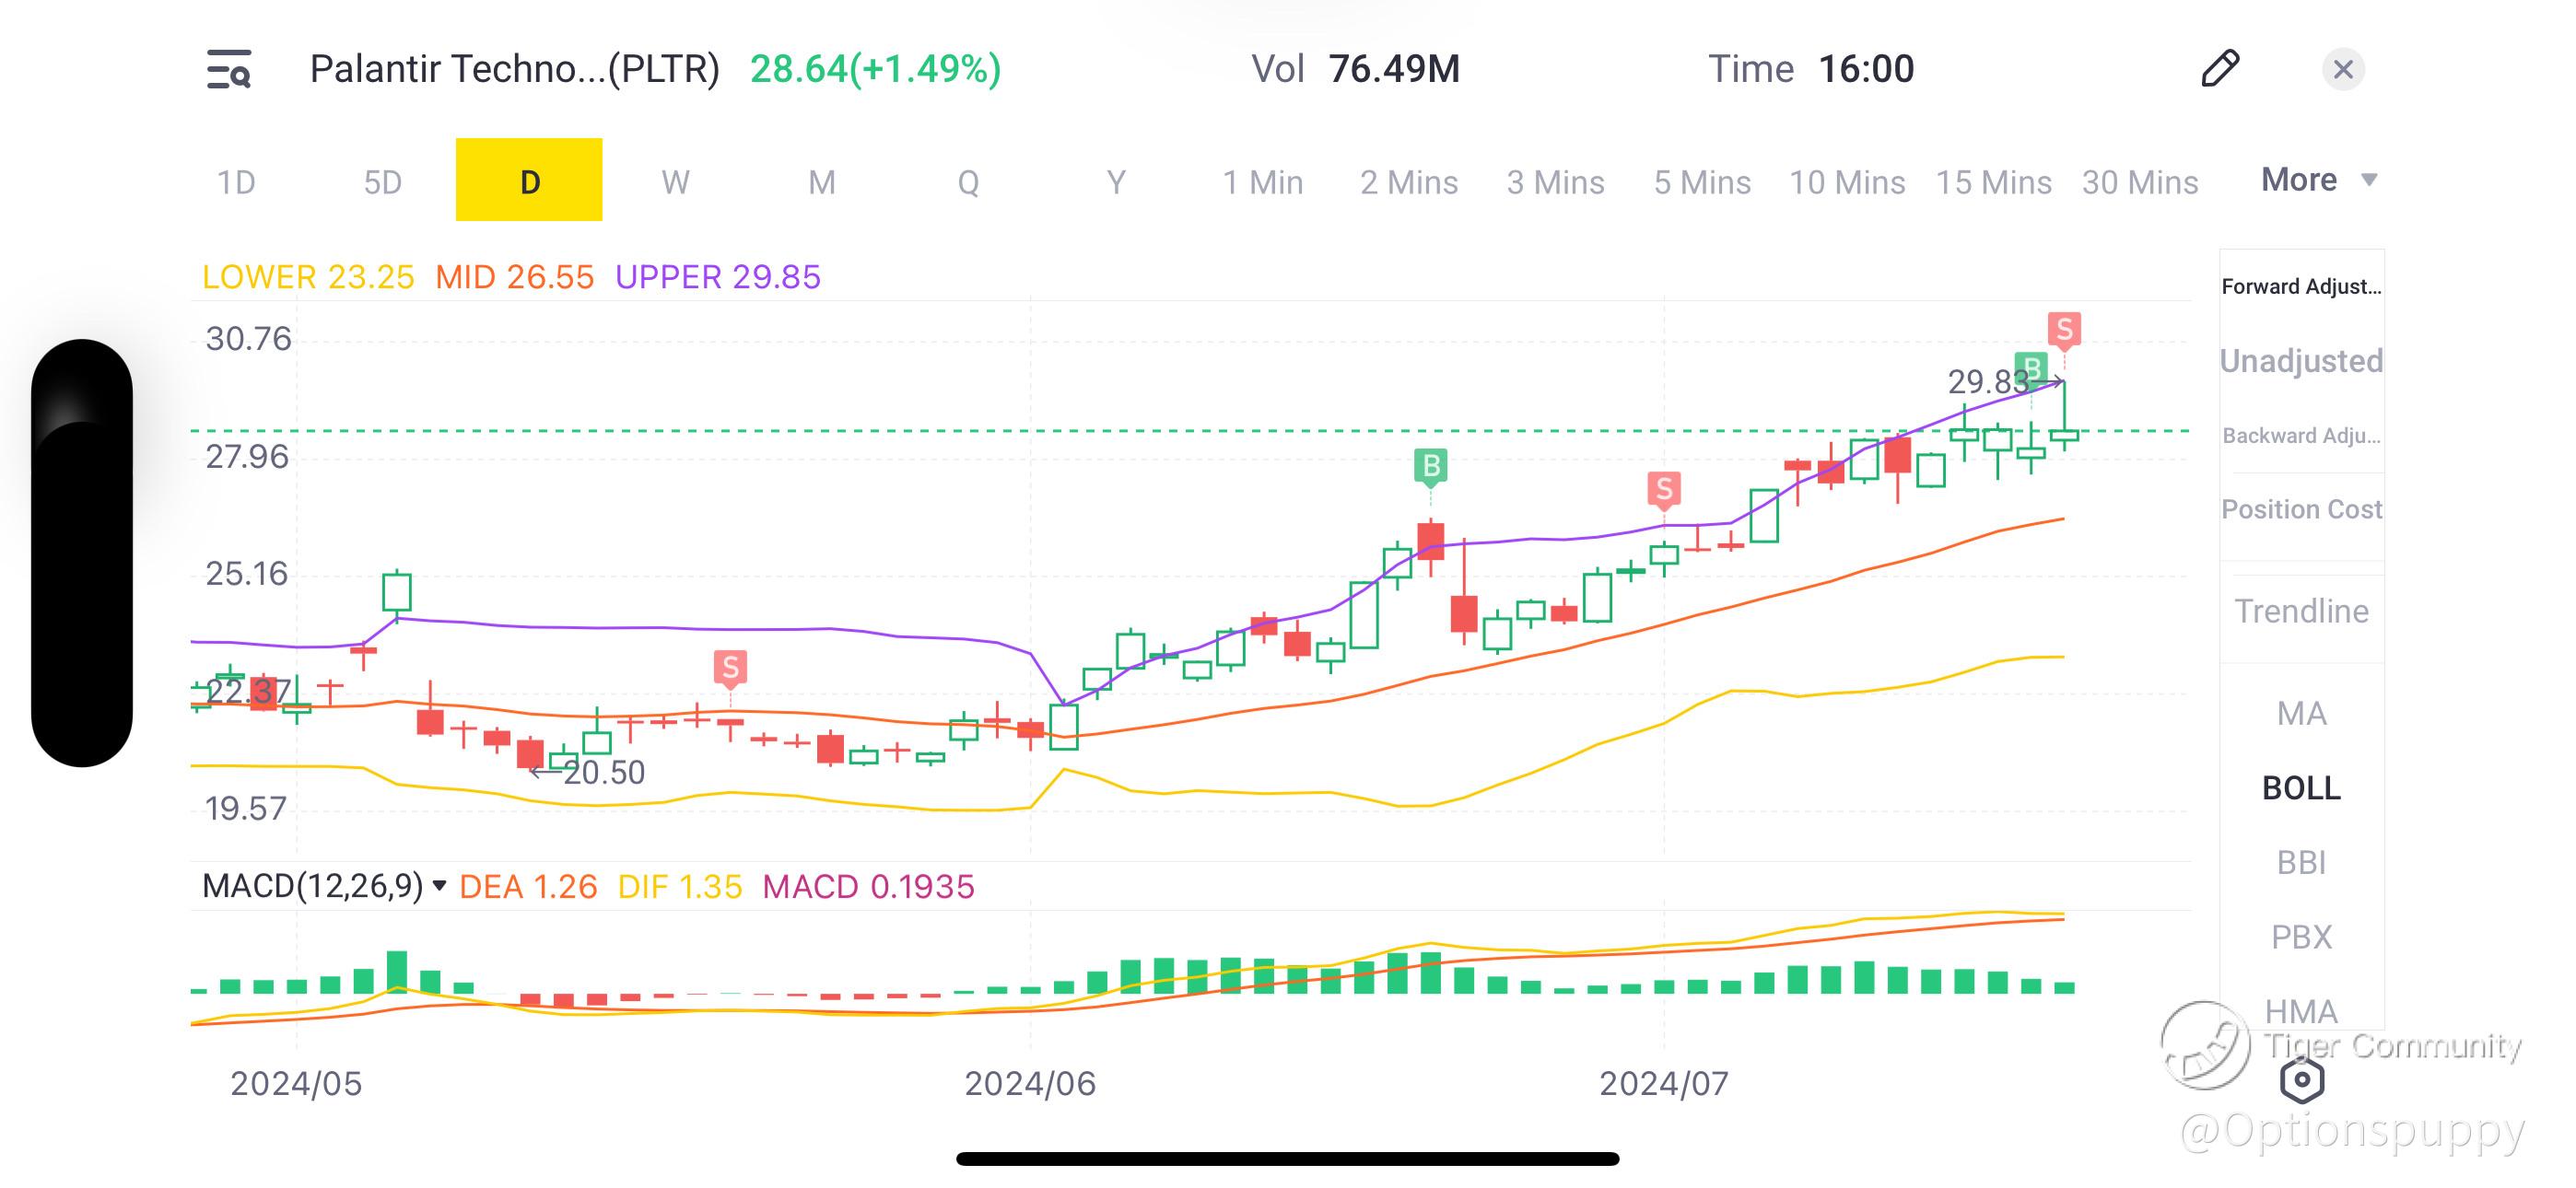The image size is (2576, 1188).
Task: Tap the purple UPPER 29.85 band label
Action: tap(717, 277)
